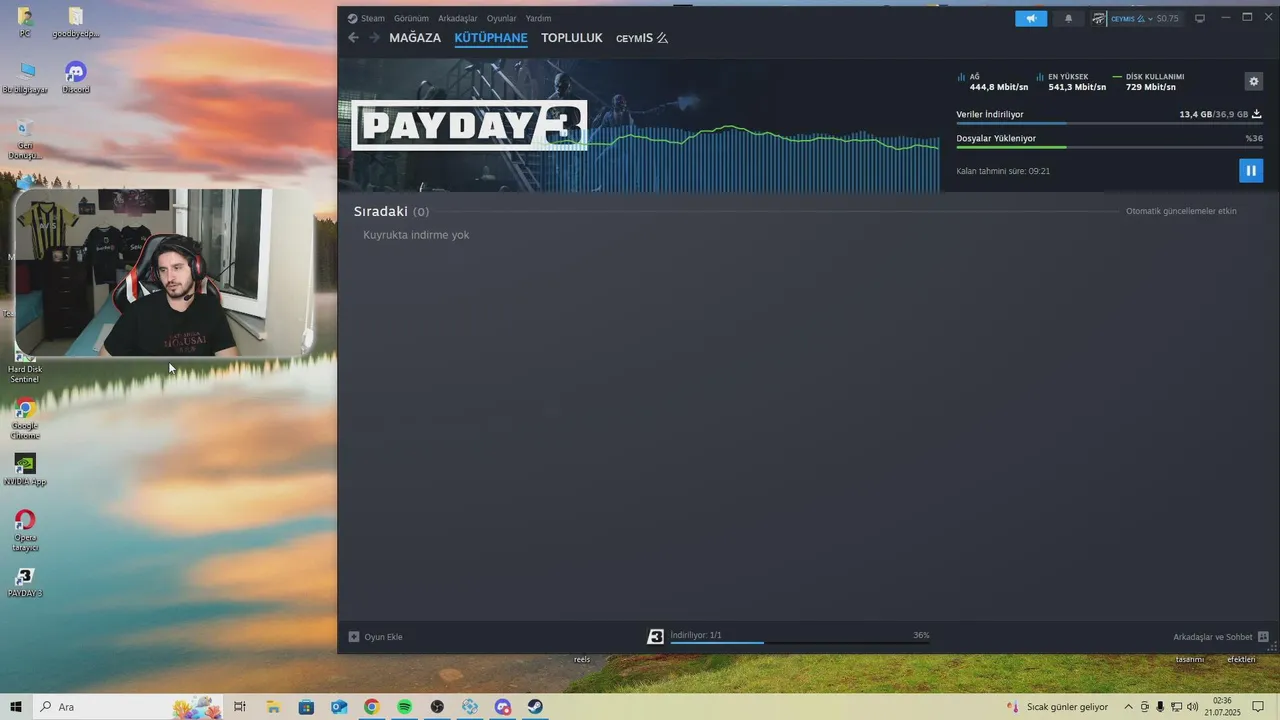Viewport: 1280px width, 720px height.
Task: Click the 13,4 GB/36,9 GB download size
Action: 1213,114
